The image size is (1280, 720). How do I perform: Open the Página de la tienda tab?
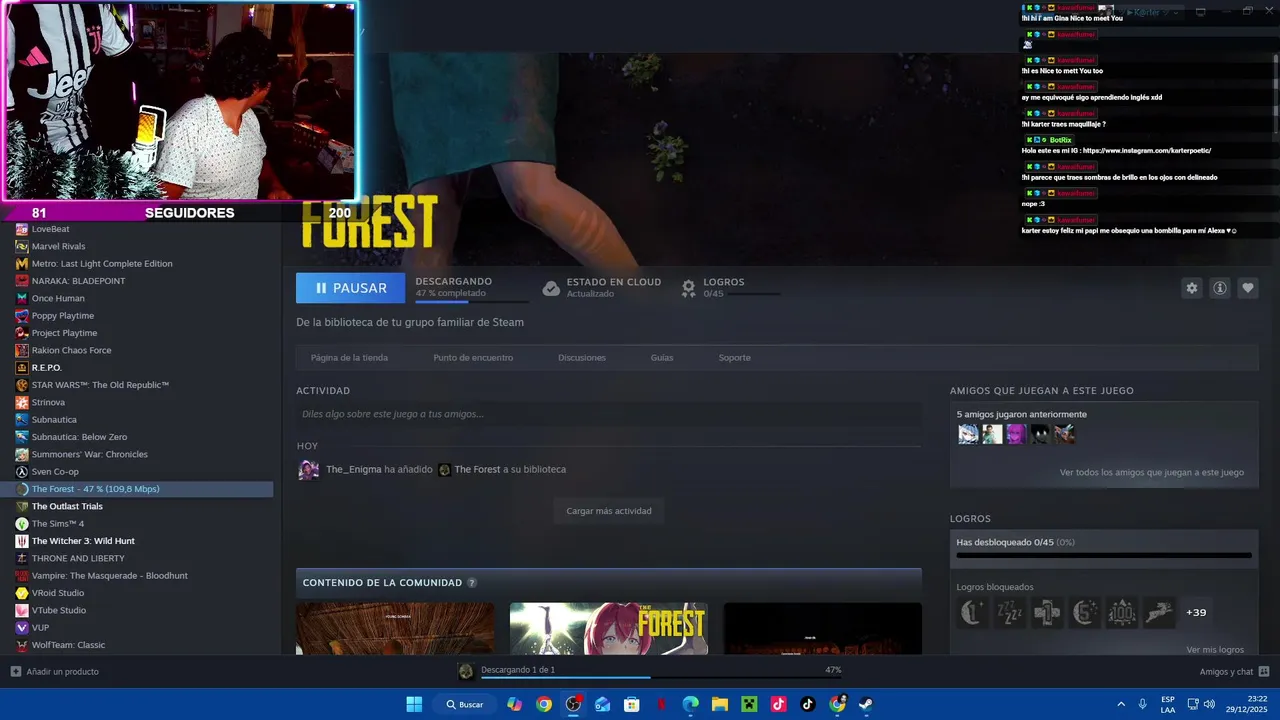pos(349,358)
